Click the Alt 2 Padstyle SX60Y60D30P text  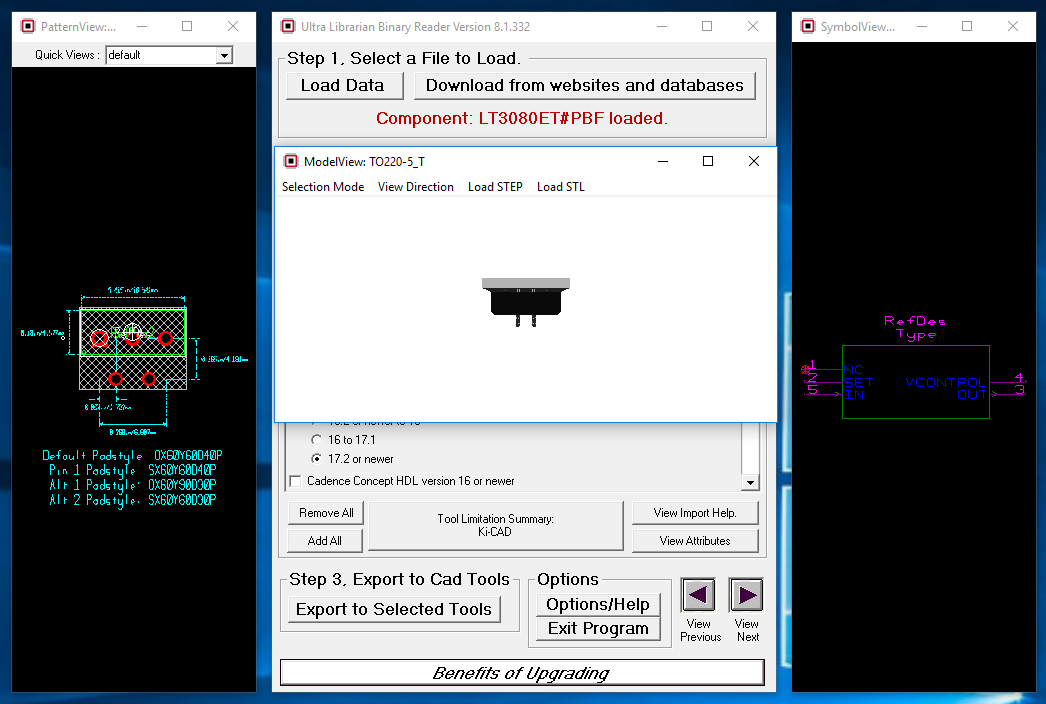[132, 500]
